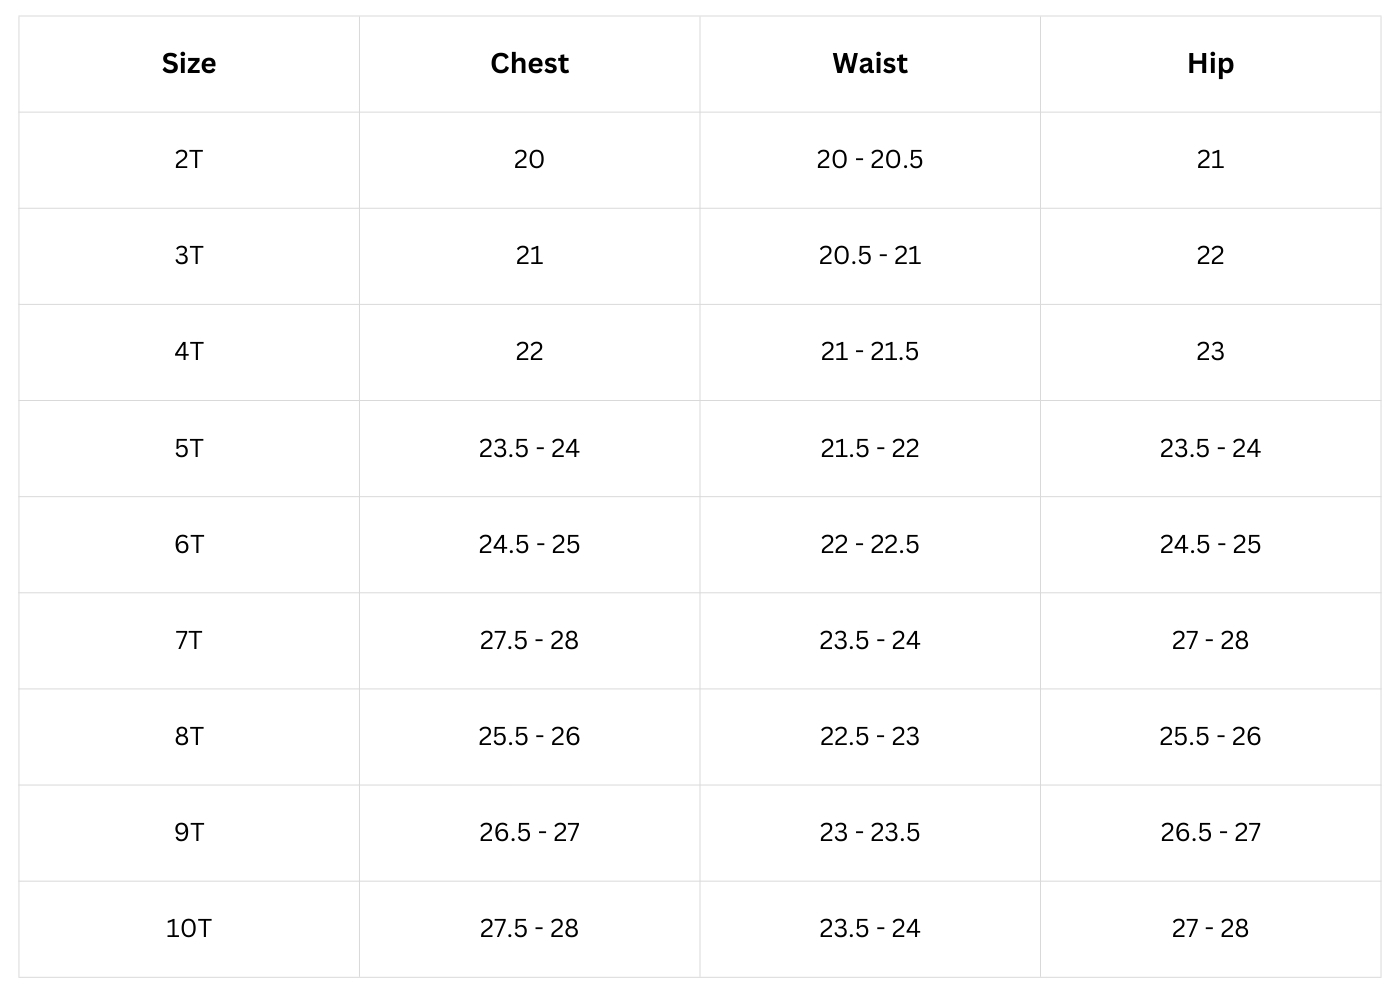Click the 2T chest value 20
Viewport: 1400px width, 1000px height.
click(x=529, y=160)
